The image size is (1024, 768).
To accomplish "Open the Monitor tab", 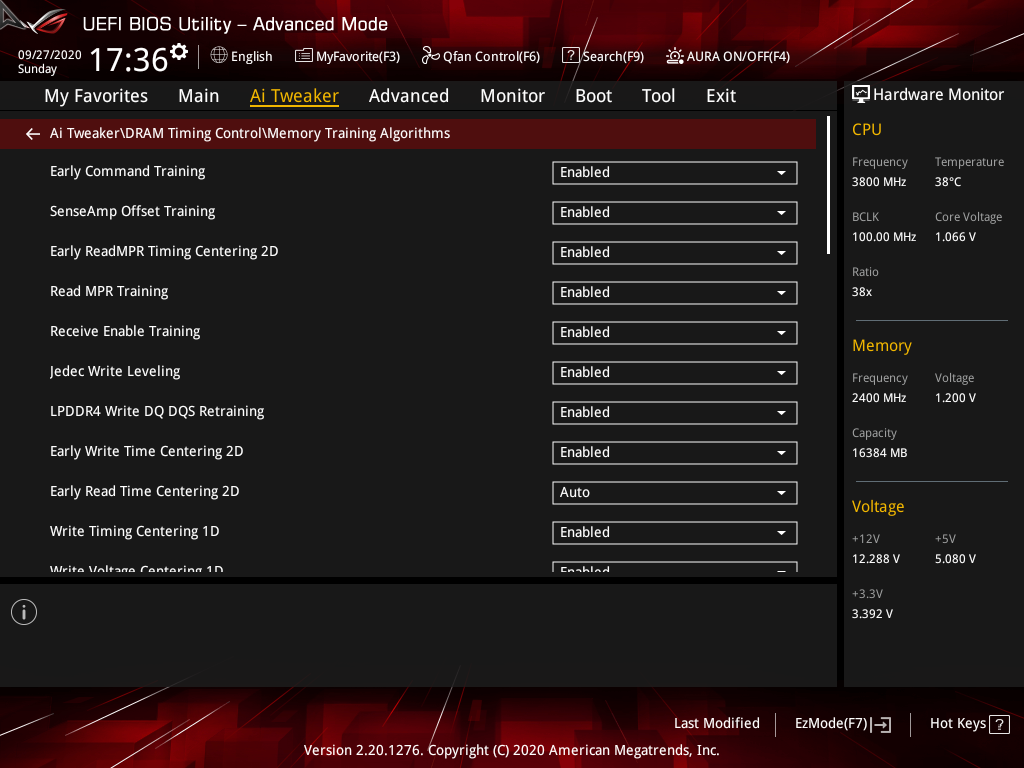I will click(512, 96).
